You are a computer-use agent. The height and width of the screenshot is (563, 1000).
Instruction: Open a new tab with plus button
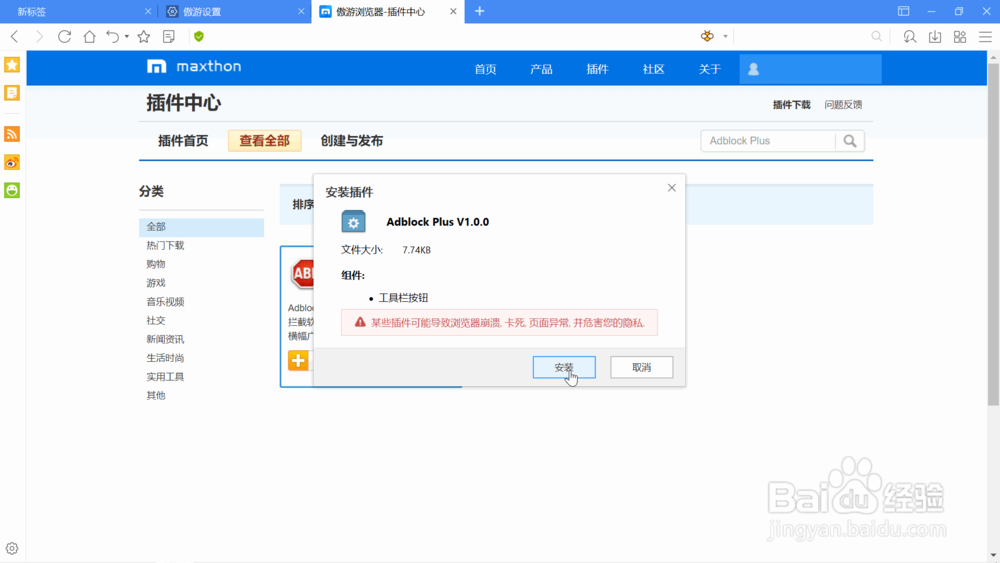click(x=480, y=11)
